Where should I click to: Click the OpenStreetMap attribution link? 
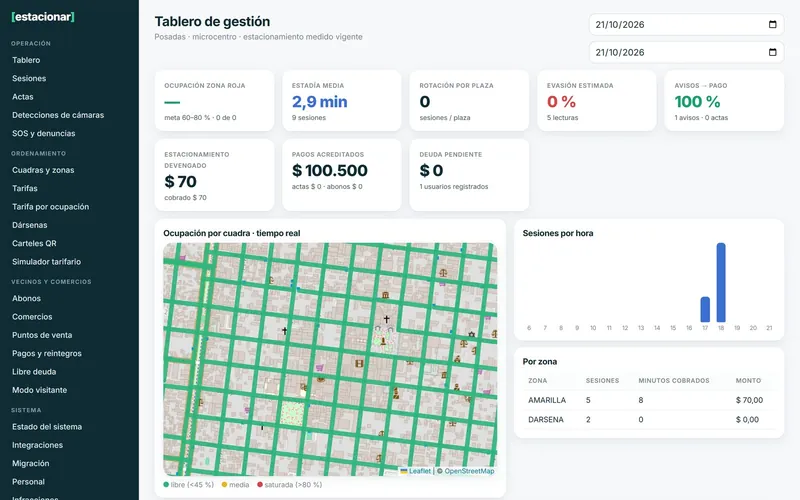(x=469, y=471)
